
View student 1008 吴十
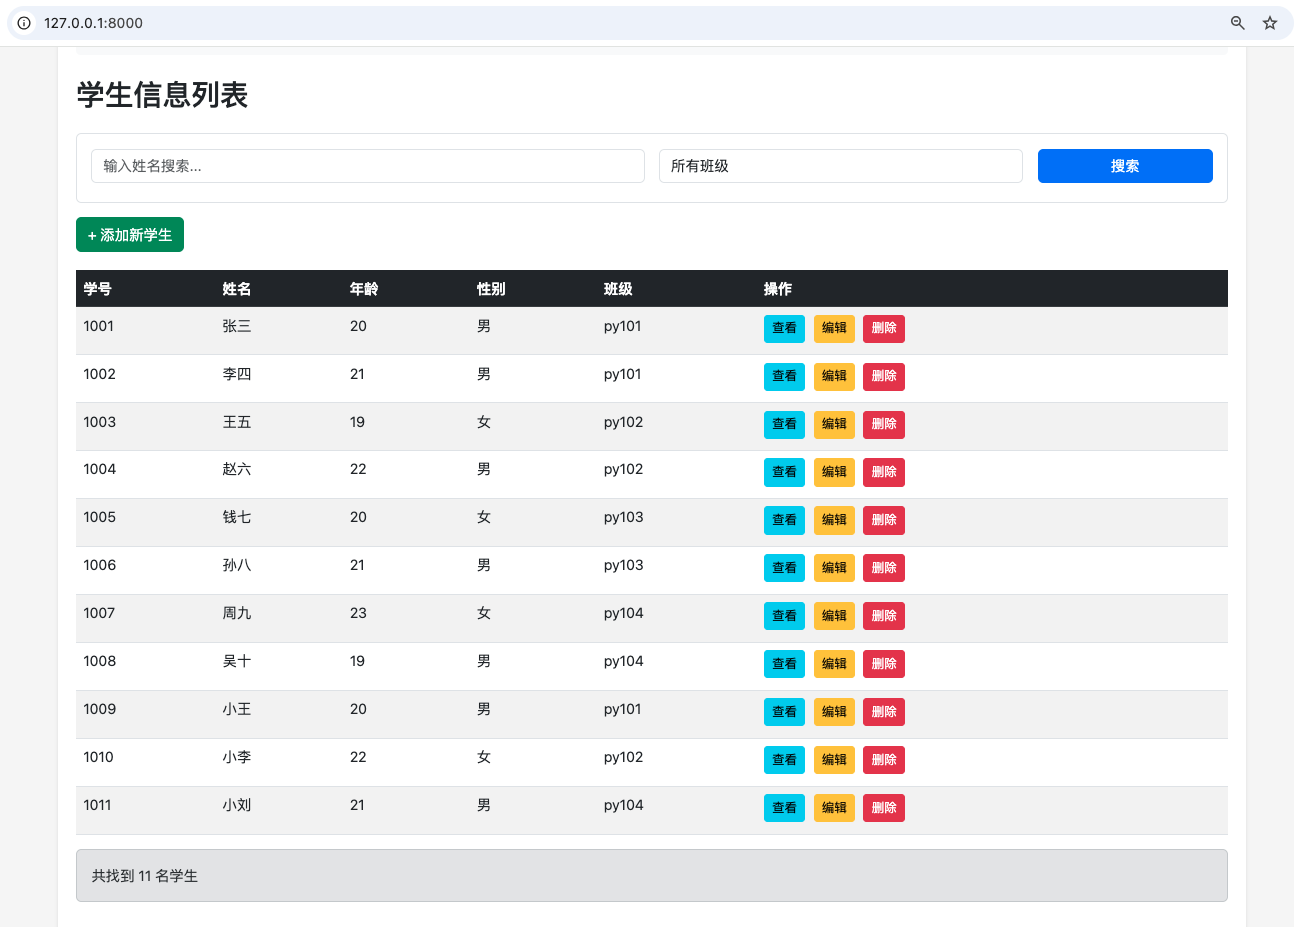coord(784,664)
